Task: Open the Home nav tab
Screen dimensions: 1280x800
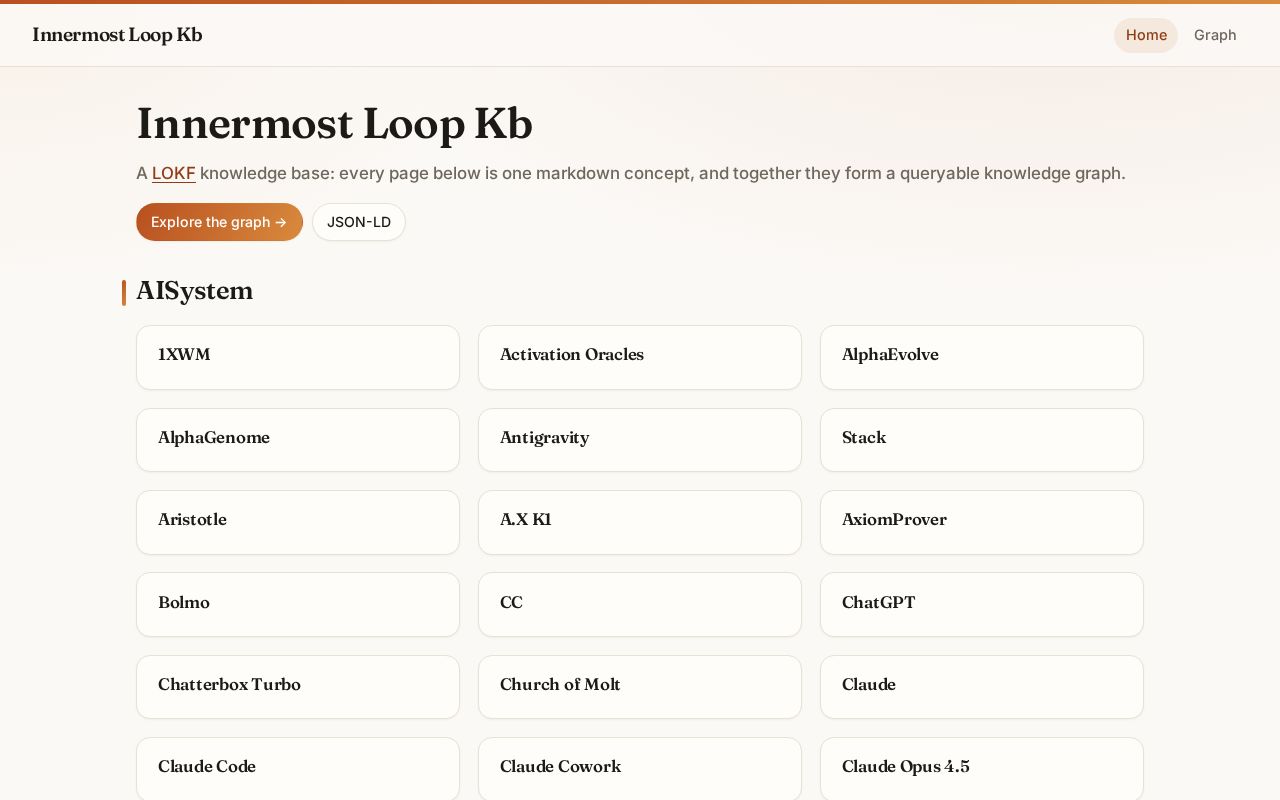Action: point(1146,35)
